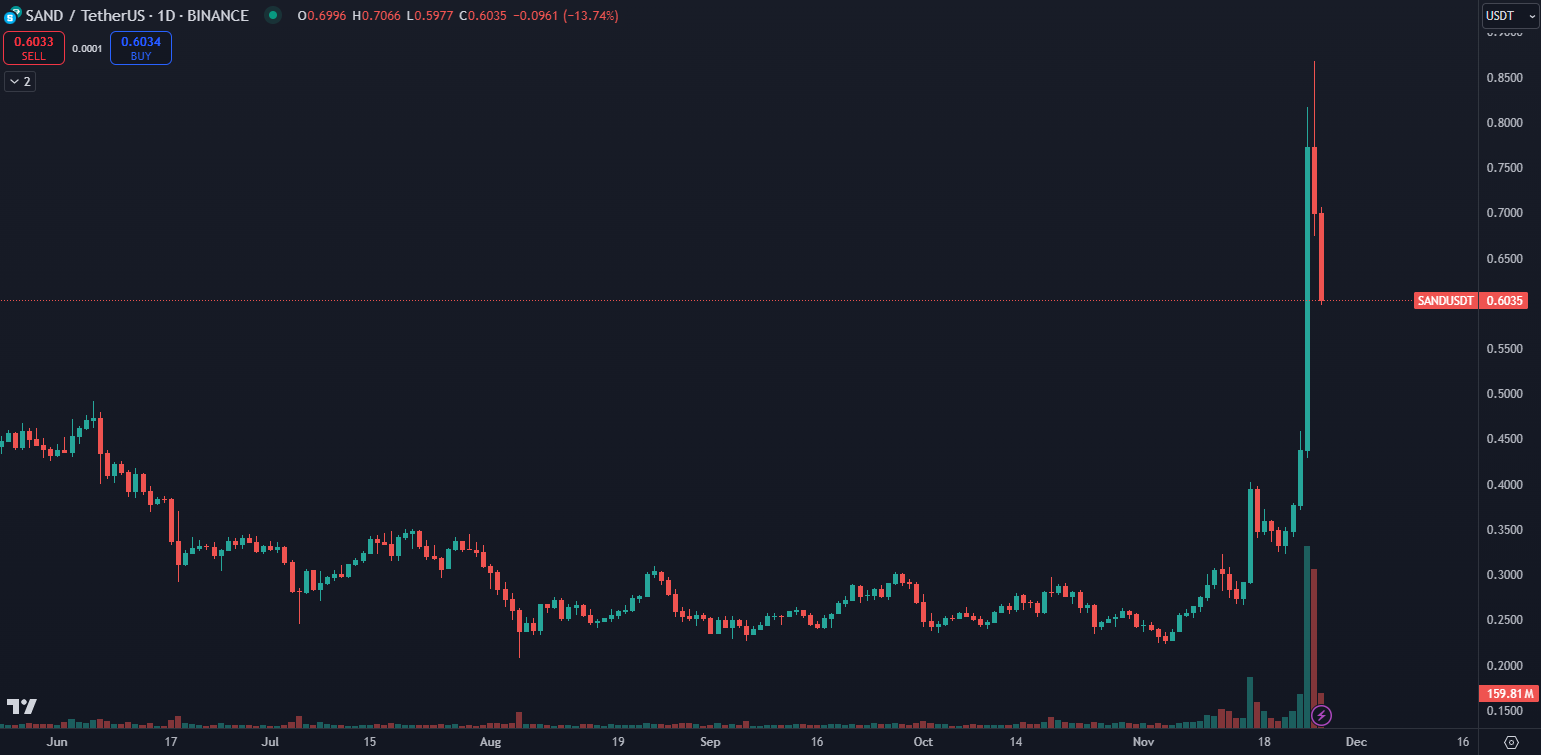1541x755 pixels.
Task: Click the Aug label on time axis
Action: pos(490,742)
